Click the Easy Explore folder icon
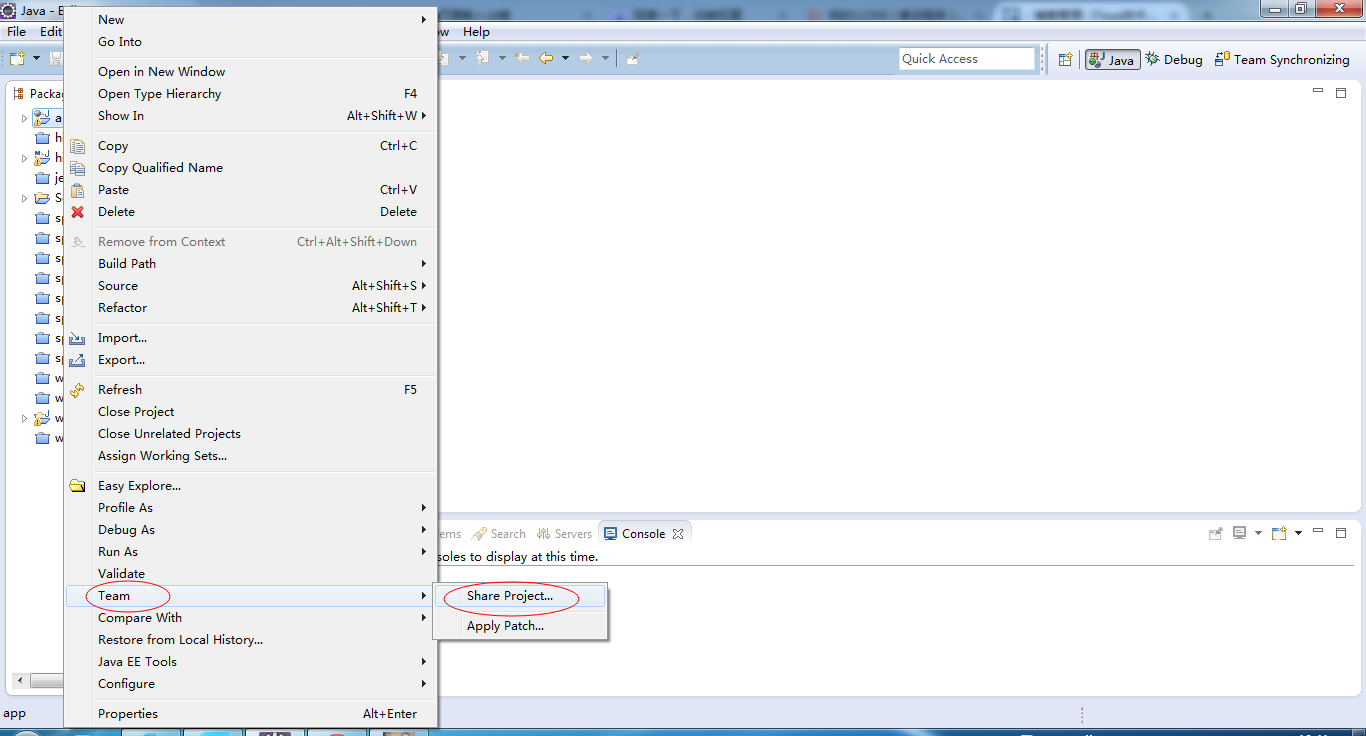 (x=77, y=486)
